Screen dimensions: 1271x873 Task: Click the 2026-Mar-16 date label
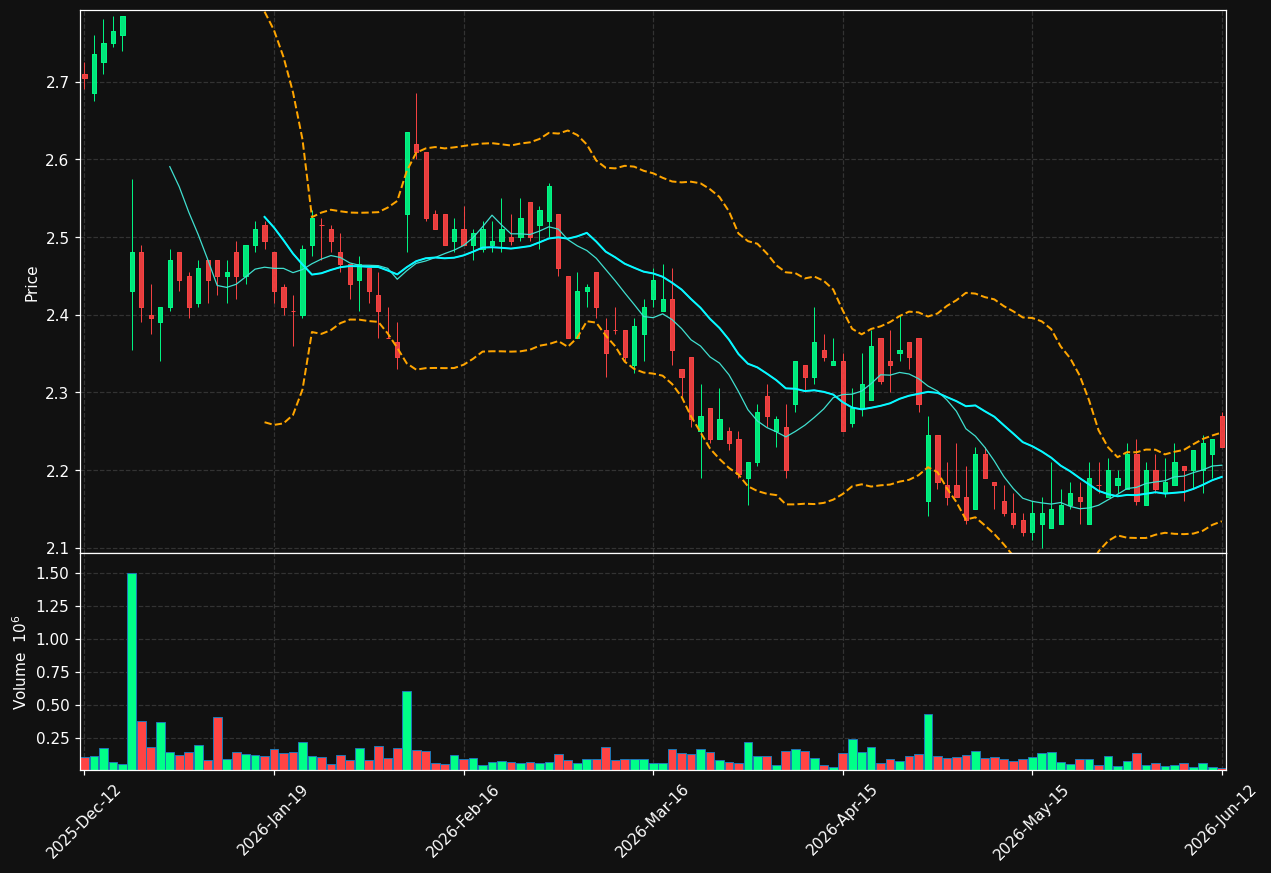click(x=651, y=821)
